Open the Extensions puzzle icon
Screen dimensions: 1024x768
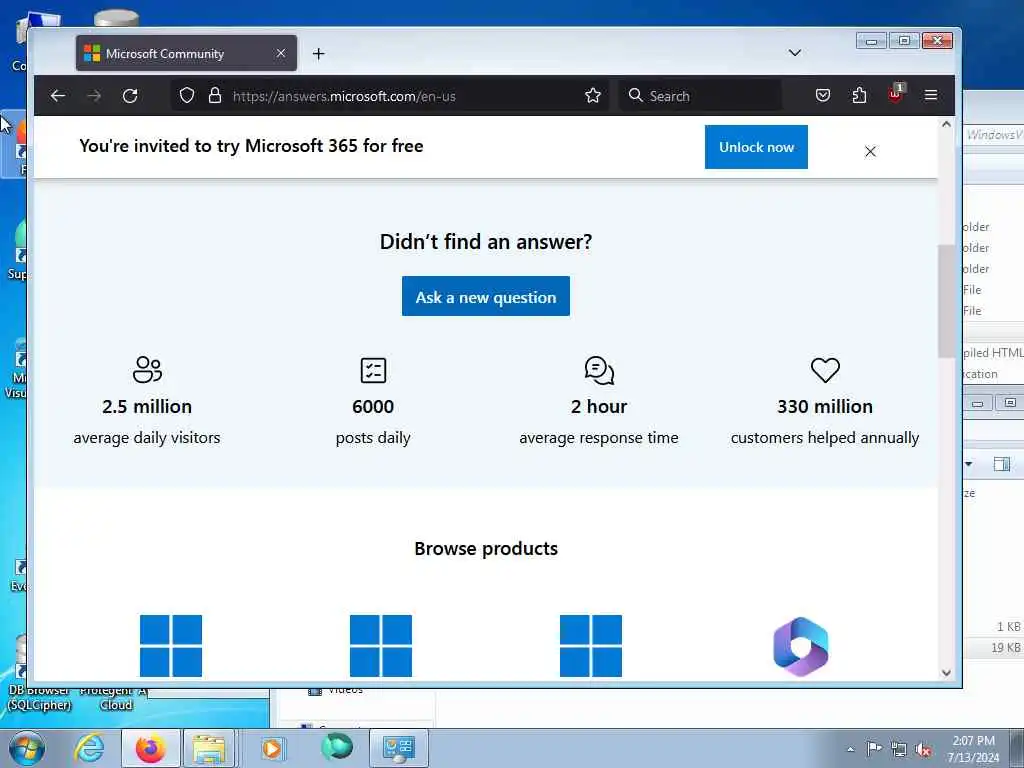(859, 96)
